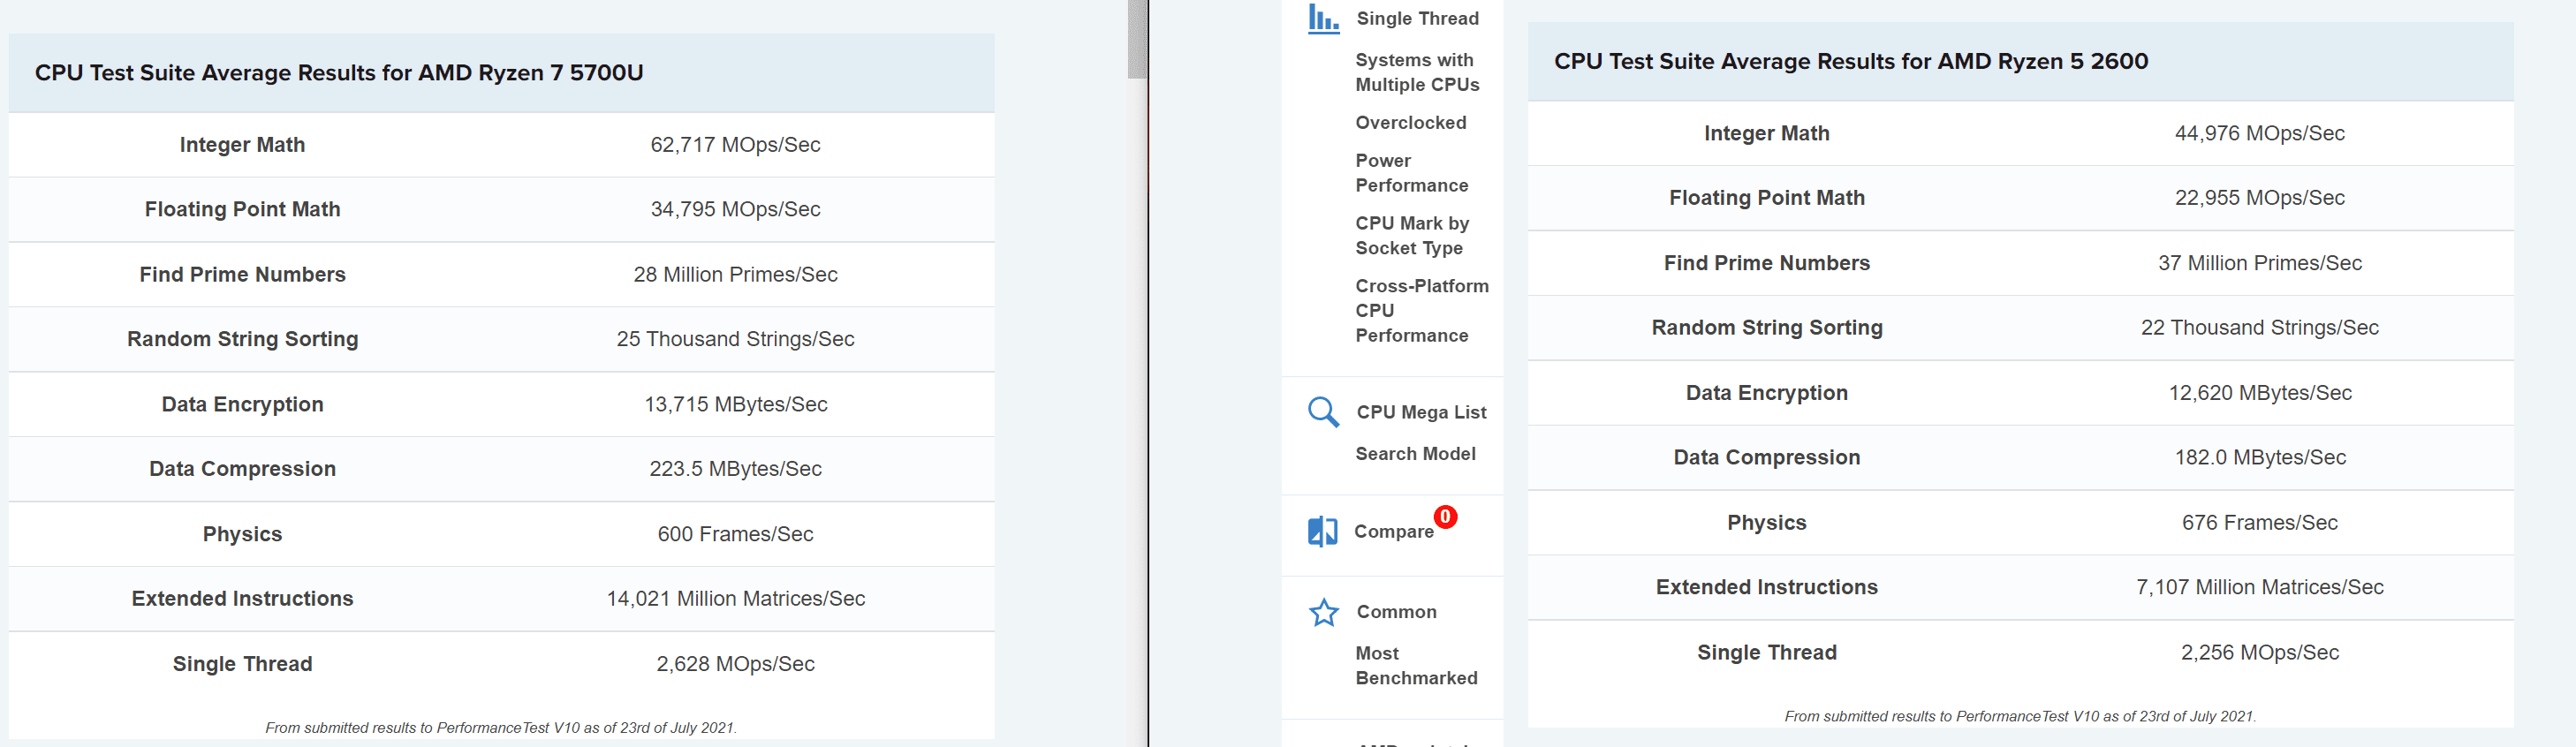The height and width of the screenshot is (747, 2576).
Task: Click the 25 Thousand Strings/Sec value
Action: point(735,340)
